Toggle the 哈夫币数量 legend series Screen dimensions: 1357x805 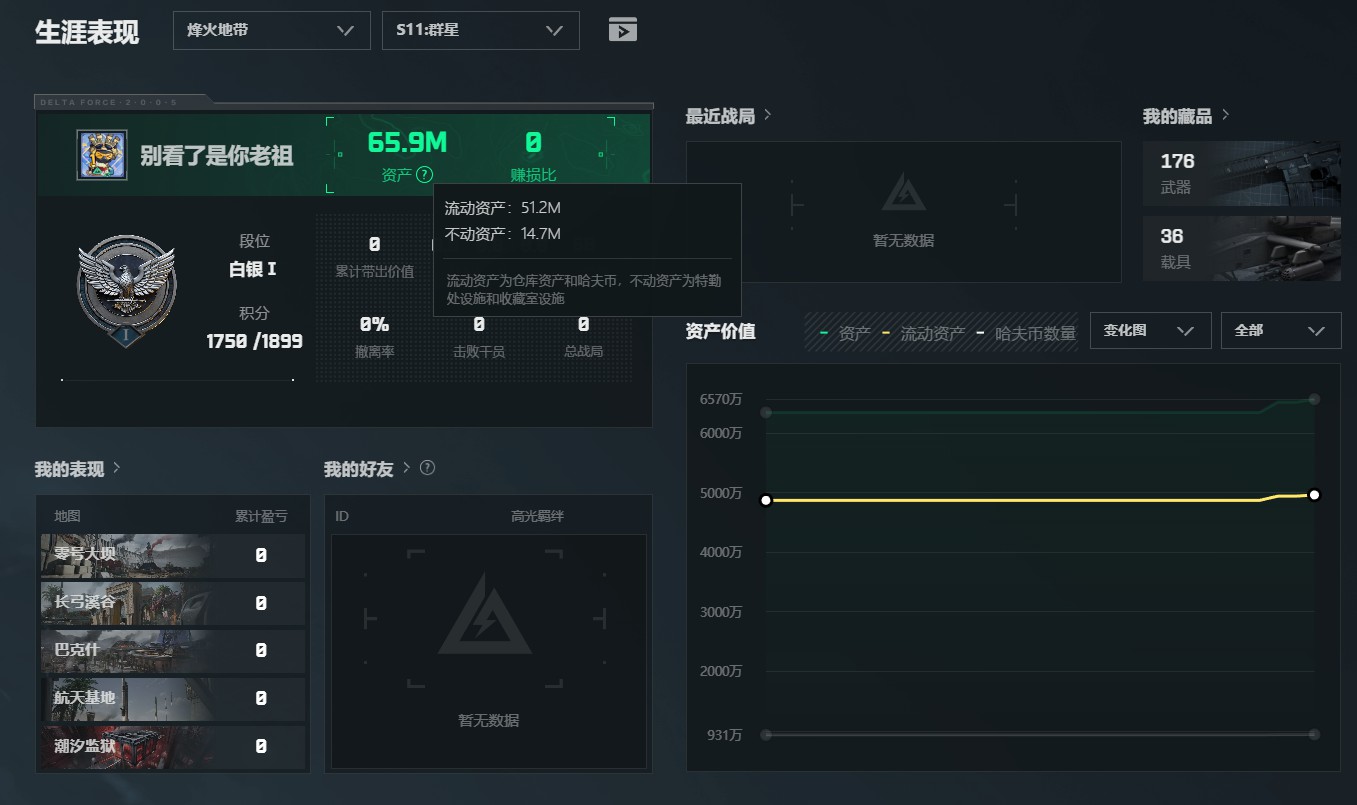pyautogui.click(x=1026, y=333)
